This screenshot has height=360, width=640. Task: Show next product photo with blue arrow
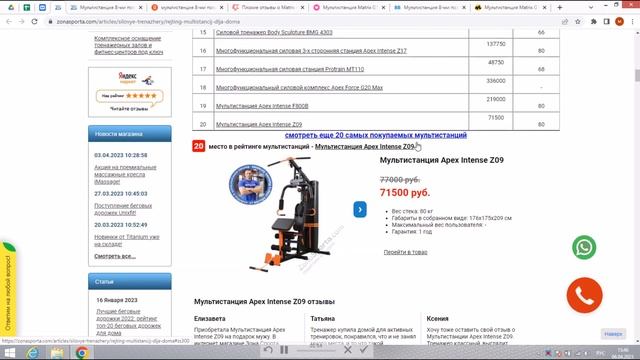click(360, 209)
